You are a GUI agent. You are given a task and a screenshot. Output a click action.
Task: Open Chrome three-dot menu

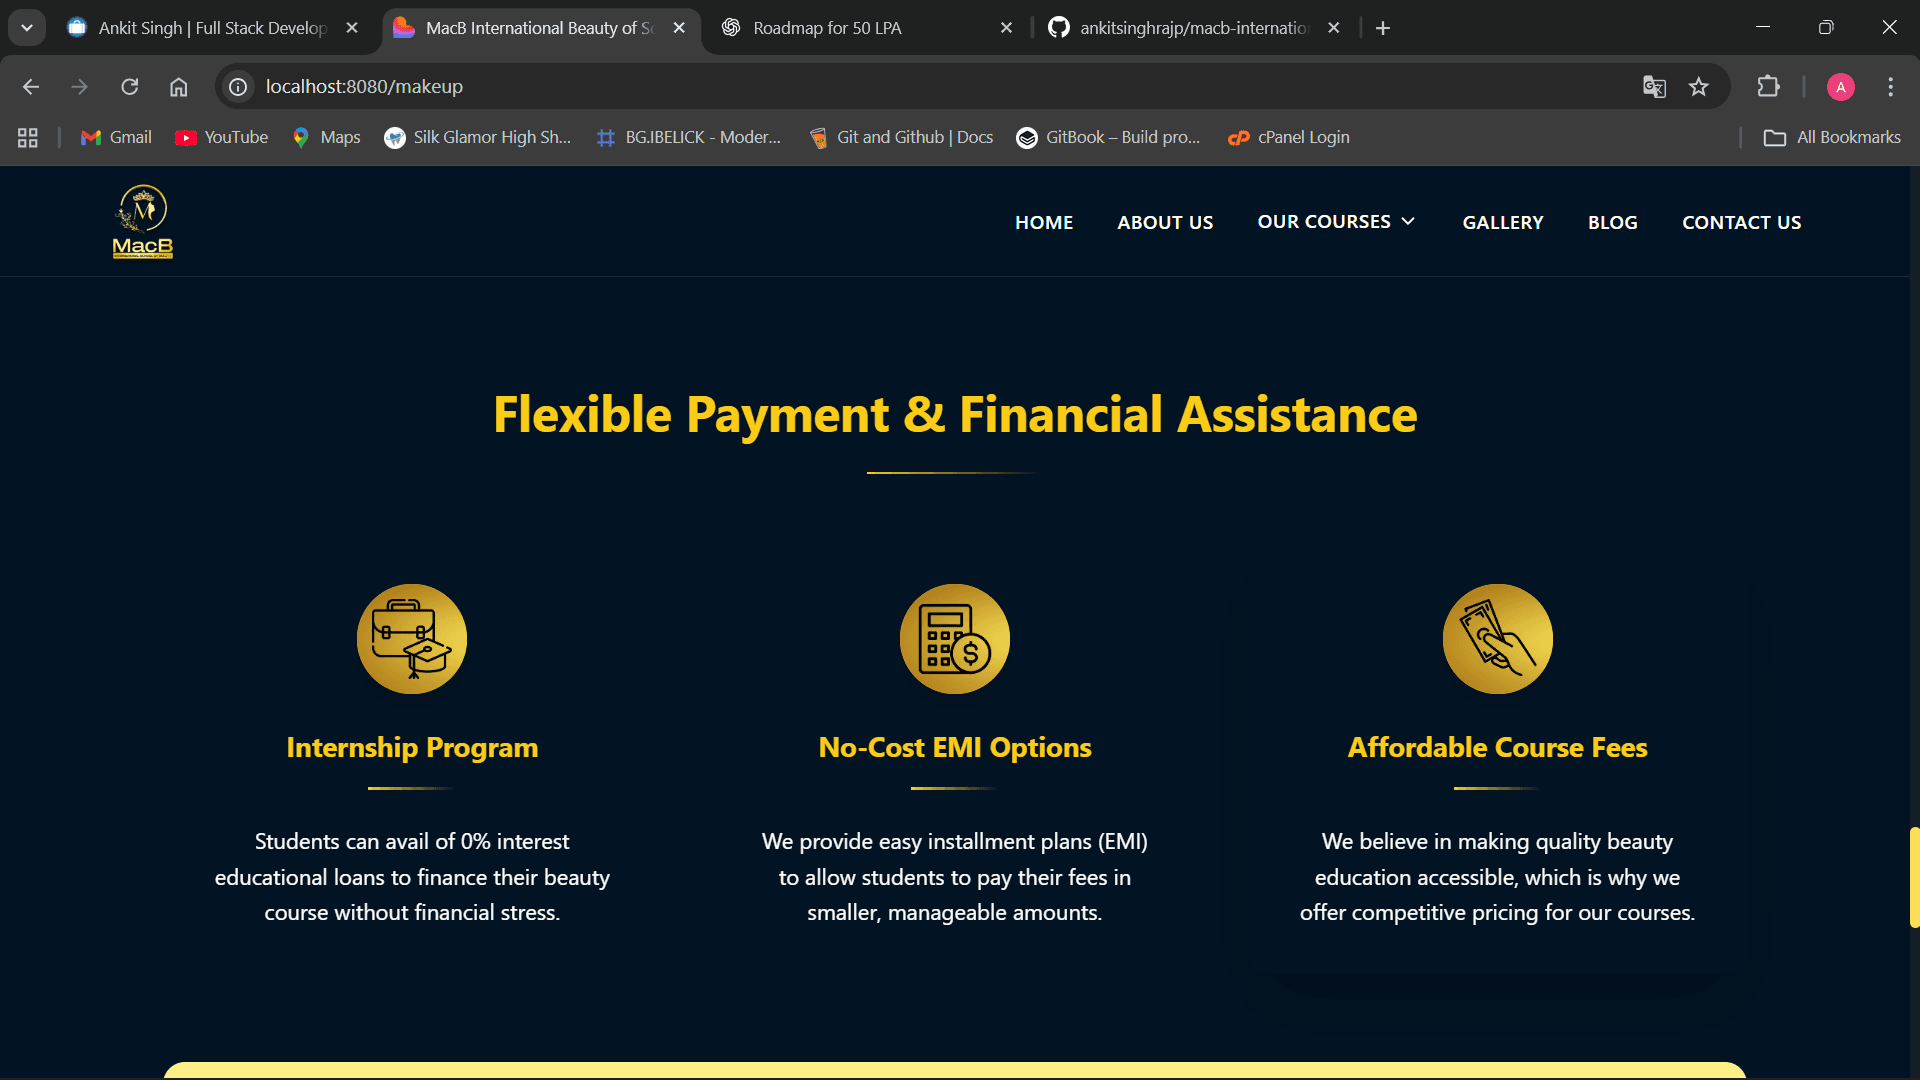pos(1890,87)
